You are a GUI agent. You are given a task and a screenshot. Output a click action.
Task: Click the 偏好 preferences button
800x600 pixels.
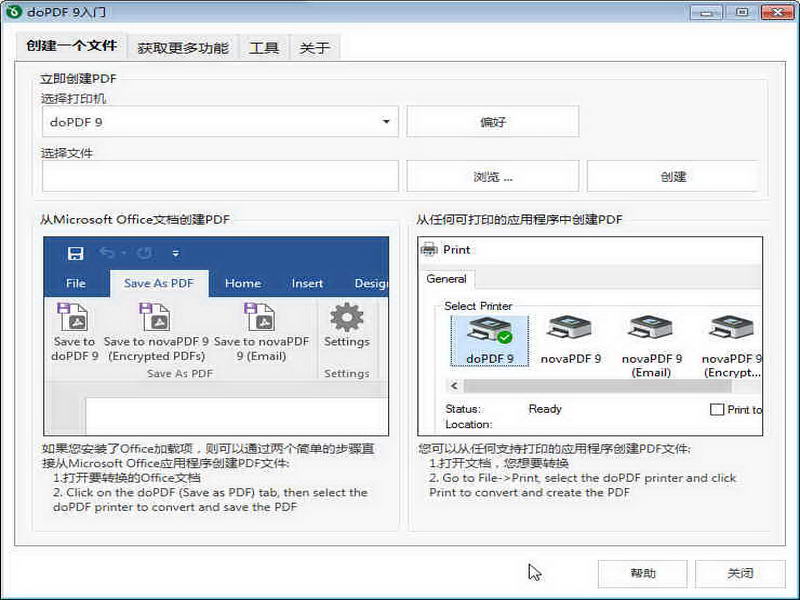(493, 121)
